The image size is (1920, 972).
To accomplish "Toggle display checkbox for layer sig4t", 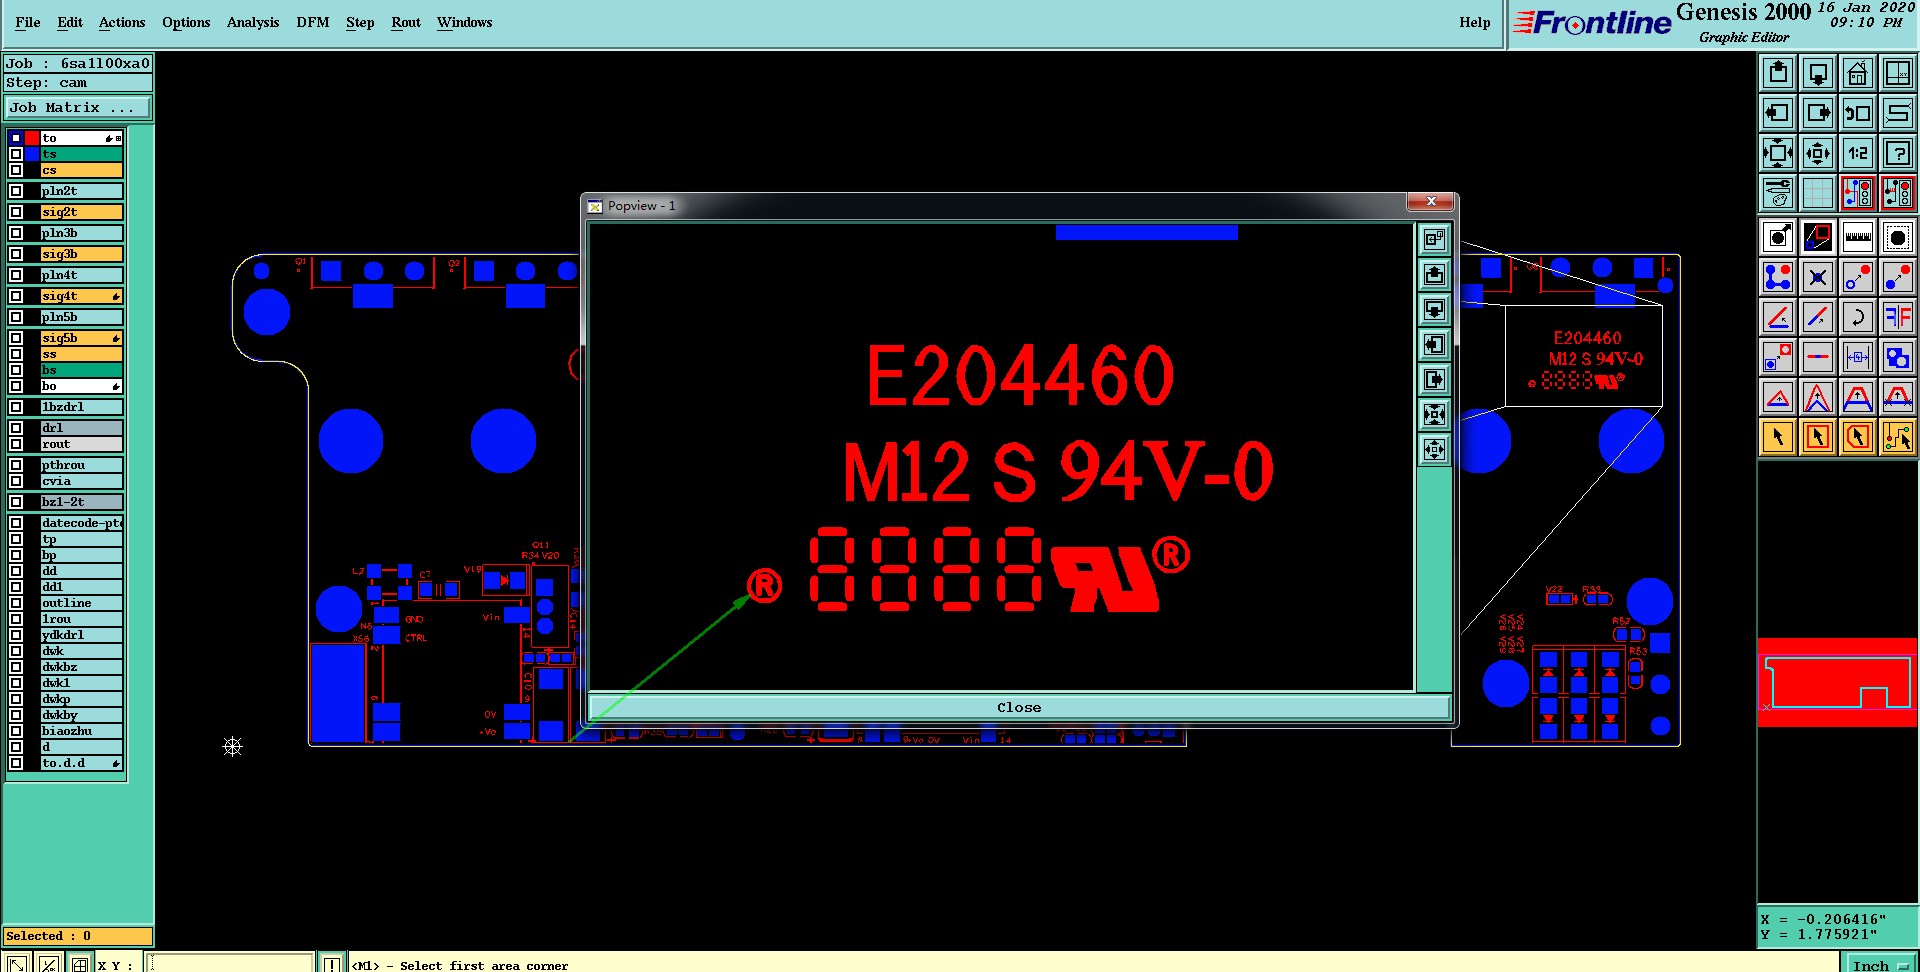I will tap(16, 296).
